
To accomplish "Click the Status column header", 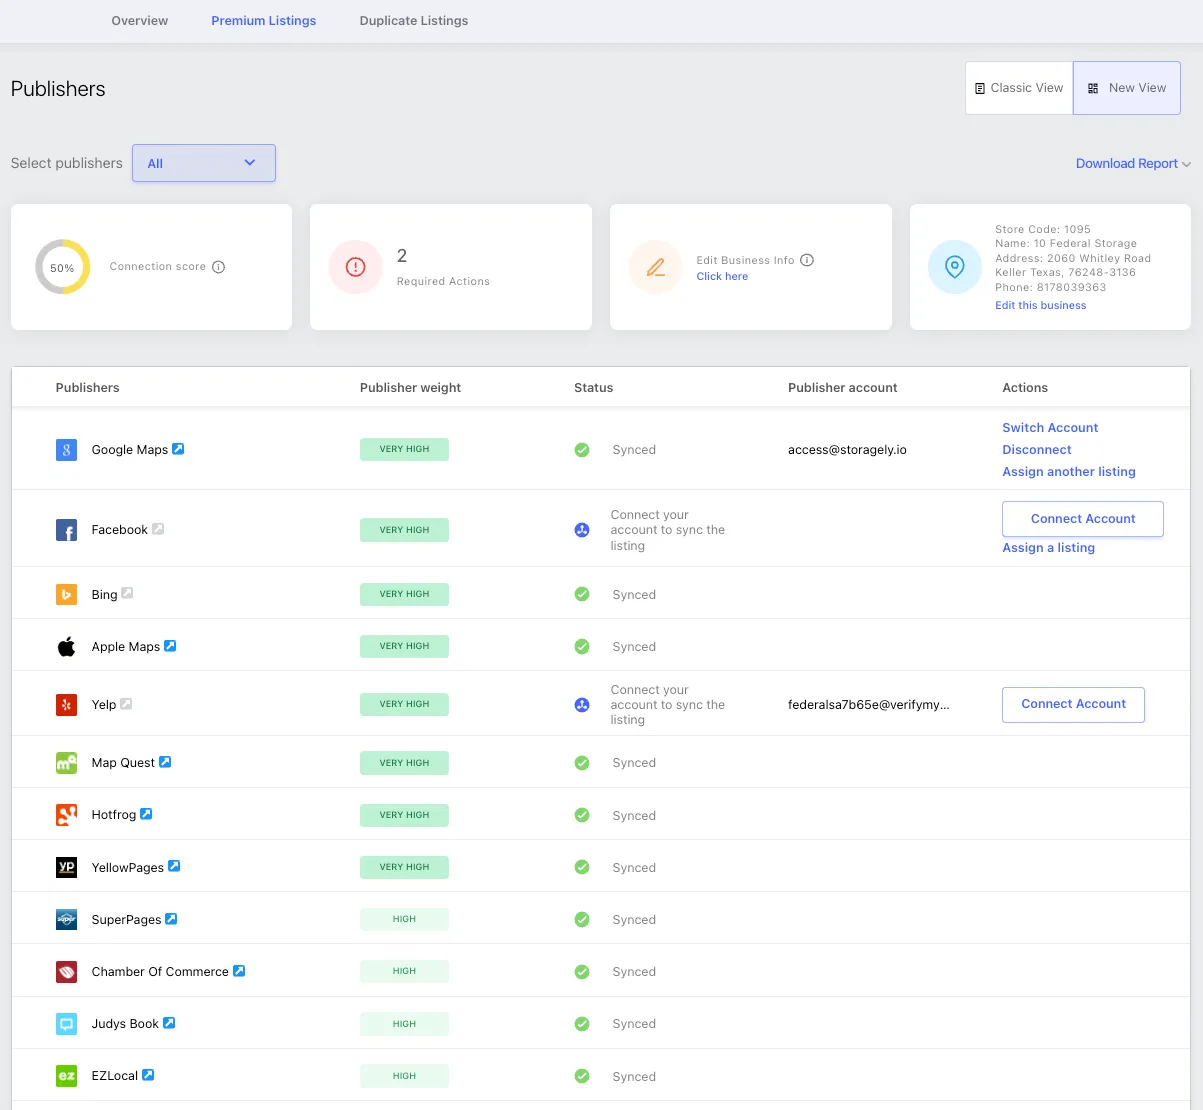I will pos(594,388).
